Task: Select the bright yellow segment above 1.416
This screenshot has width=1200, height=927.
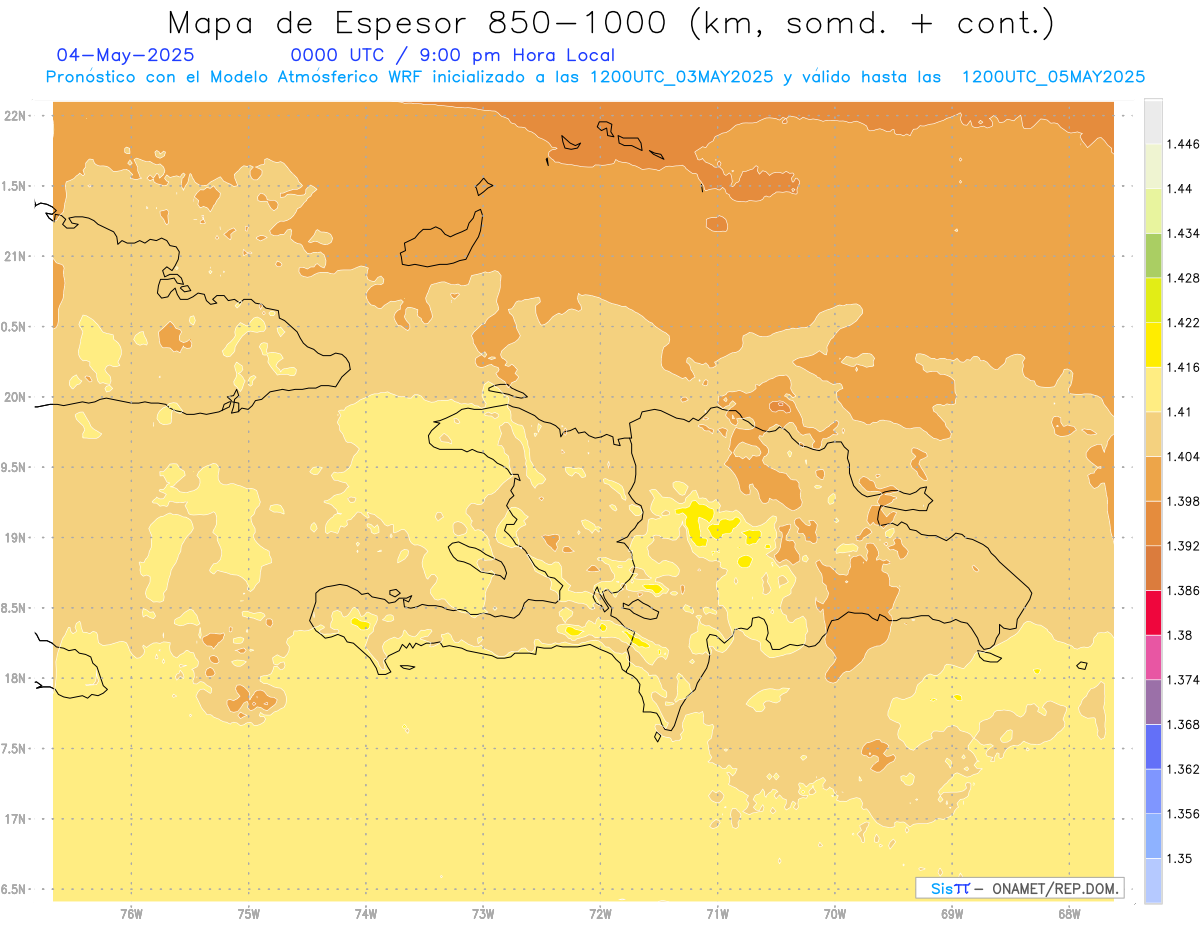Action: pyautogui.click(x=1153, y=344)
